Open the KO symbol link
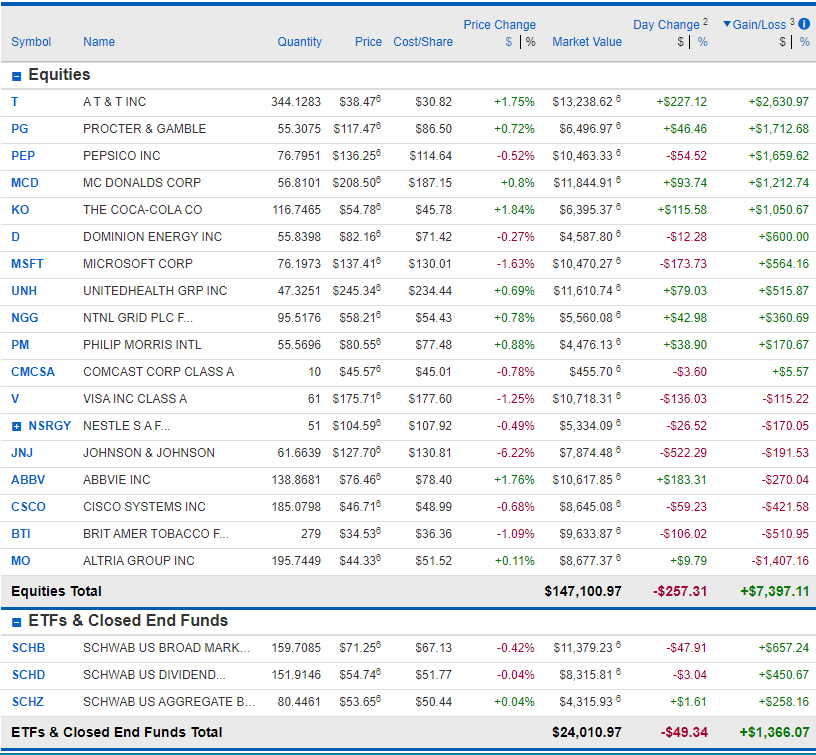 point(20,210)
